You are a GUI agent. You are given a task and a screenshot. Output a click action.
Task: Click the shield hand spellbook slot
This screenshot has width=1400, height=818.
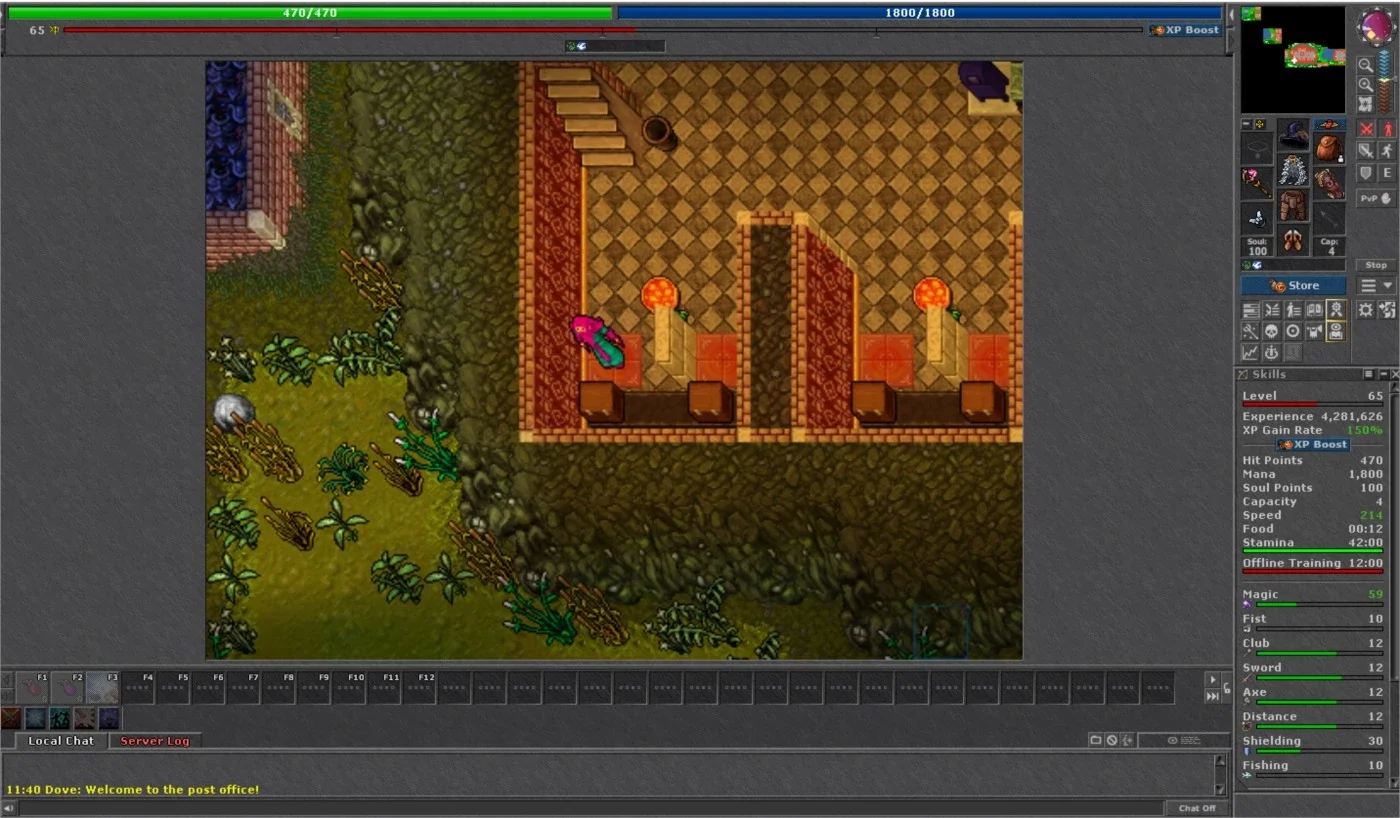coord(1329,184)
